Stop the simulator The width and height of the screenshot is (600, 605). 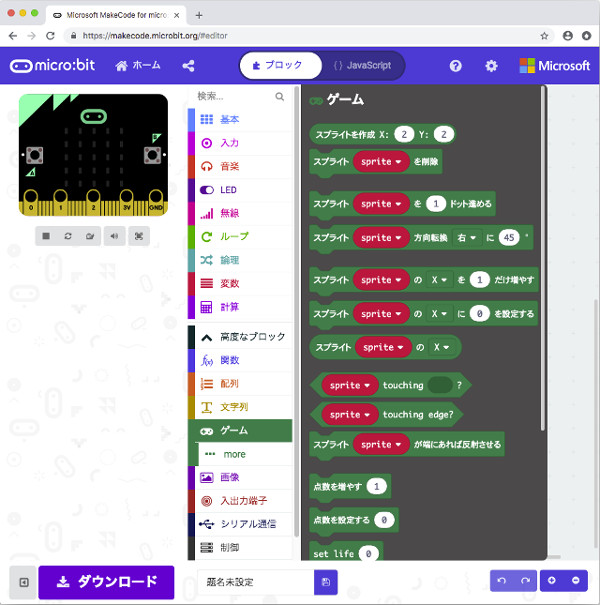46,236
